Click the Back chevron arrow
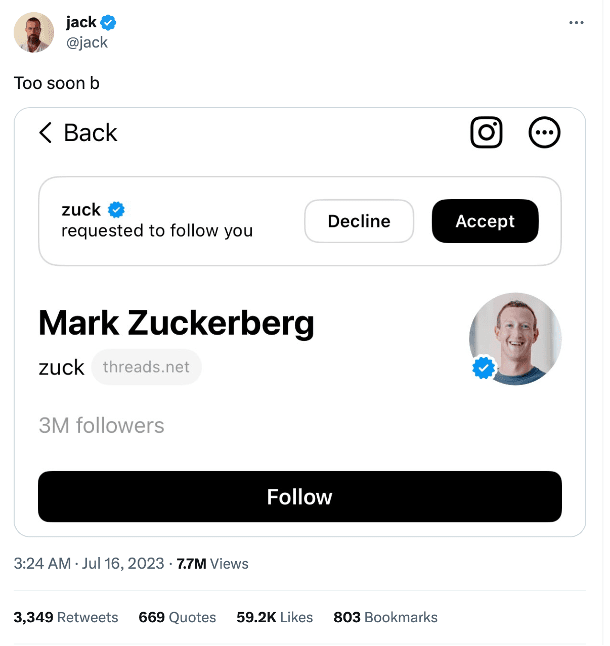 [45, 133]
